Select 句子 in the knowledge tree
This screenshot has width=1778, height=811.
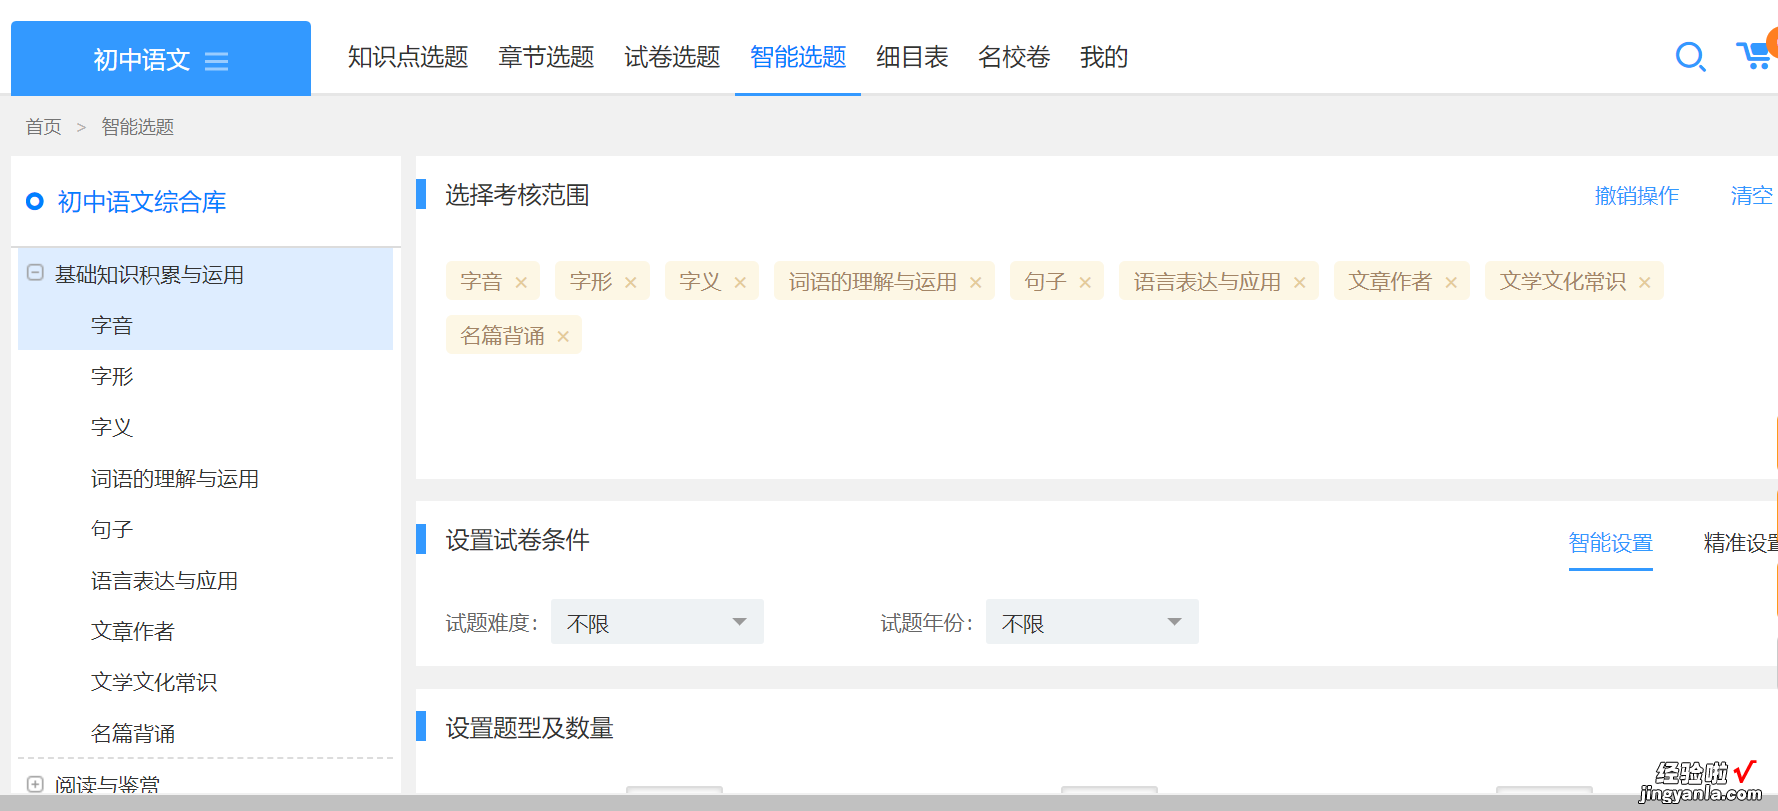111,530
